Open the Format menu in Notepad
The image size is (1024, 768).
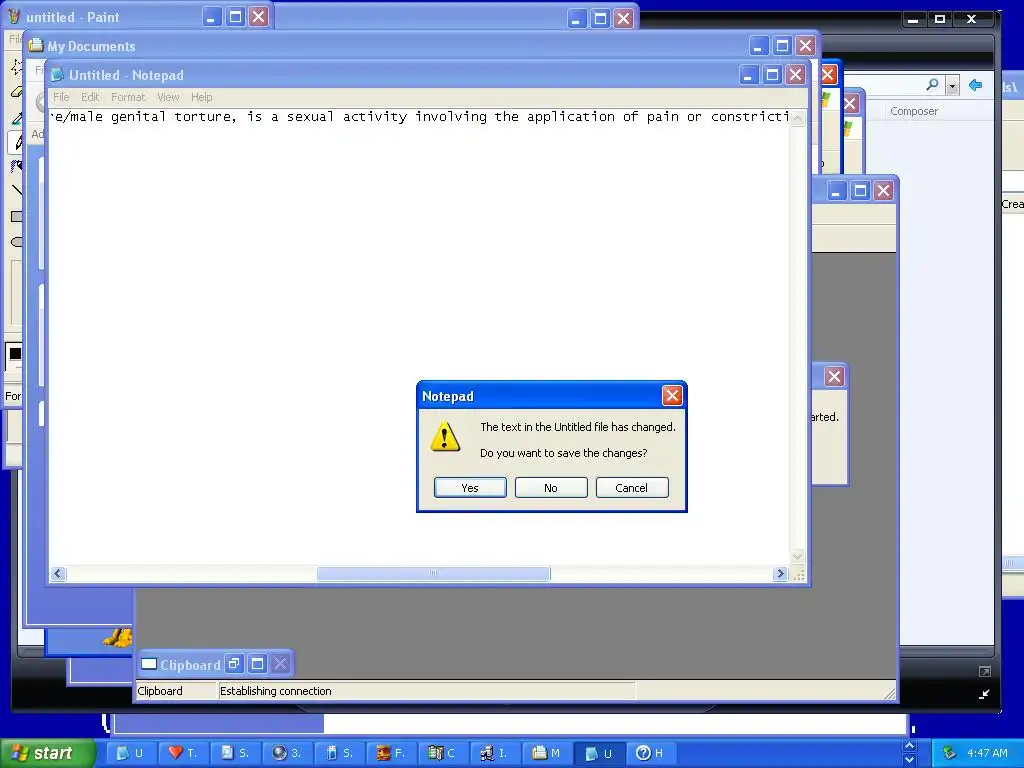click(128, 97)
